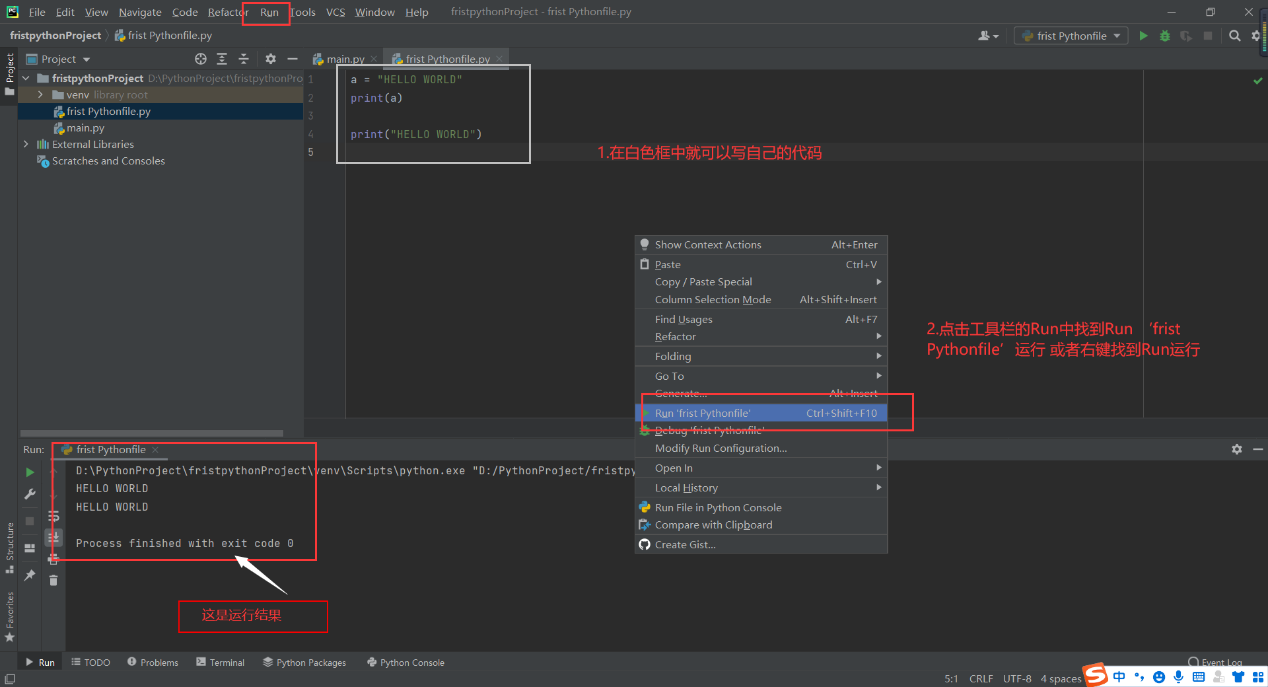Select Run File in Python Console

click(x=761, y=508)
